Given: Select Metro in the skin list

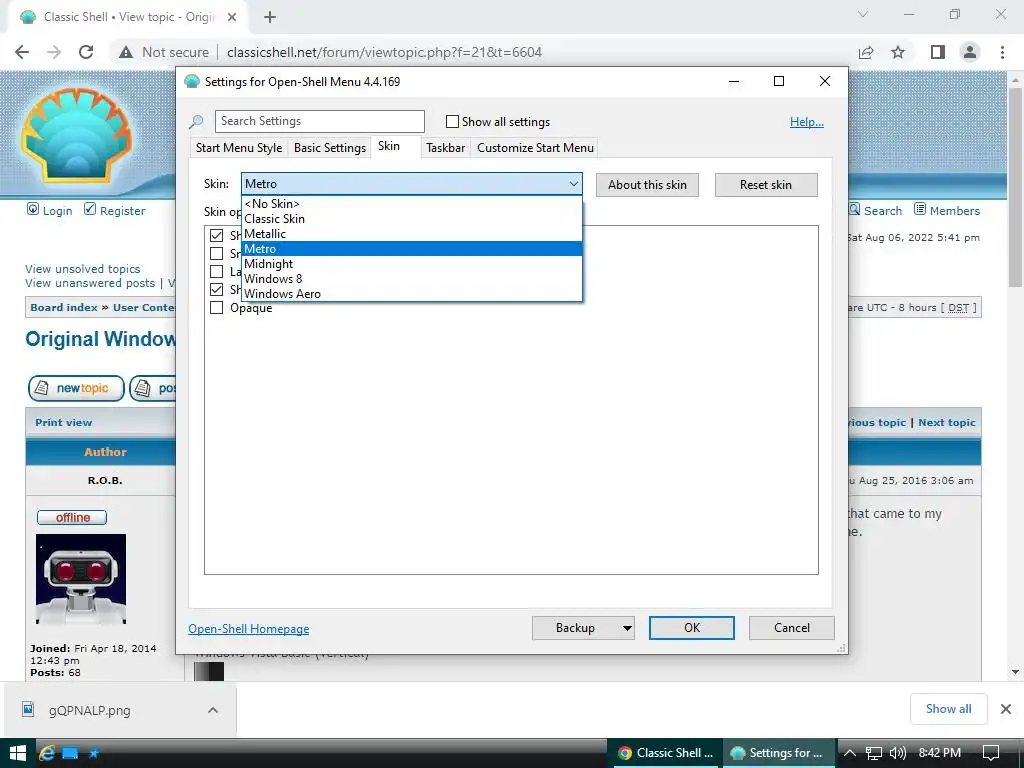Looking at the screenshot, I should (411, 249).
